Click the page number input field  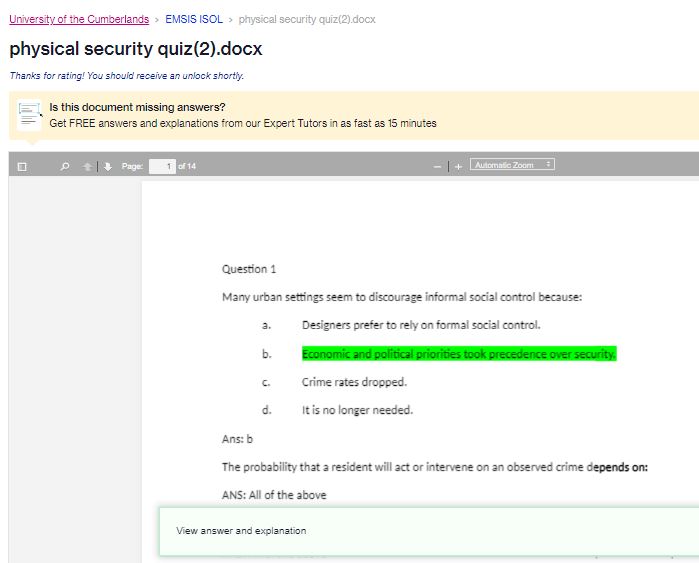[162, 166]
